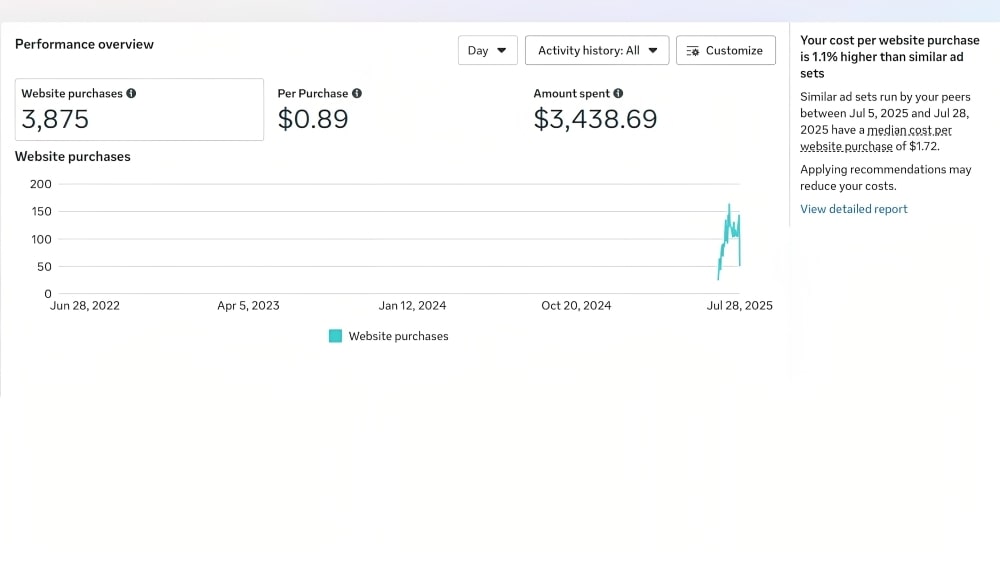Viewport: 1000px width, 562px height.
Task: Click the Apr 5, 2023 axis label
Action: pos(248,306)
